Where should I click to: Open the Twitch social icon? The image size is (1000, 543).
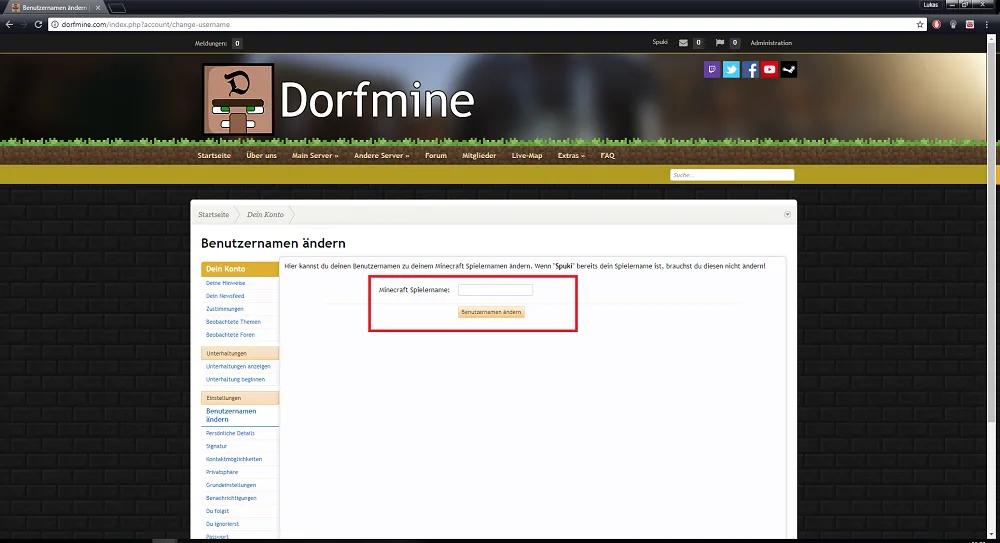(x=712, y=70)
